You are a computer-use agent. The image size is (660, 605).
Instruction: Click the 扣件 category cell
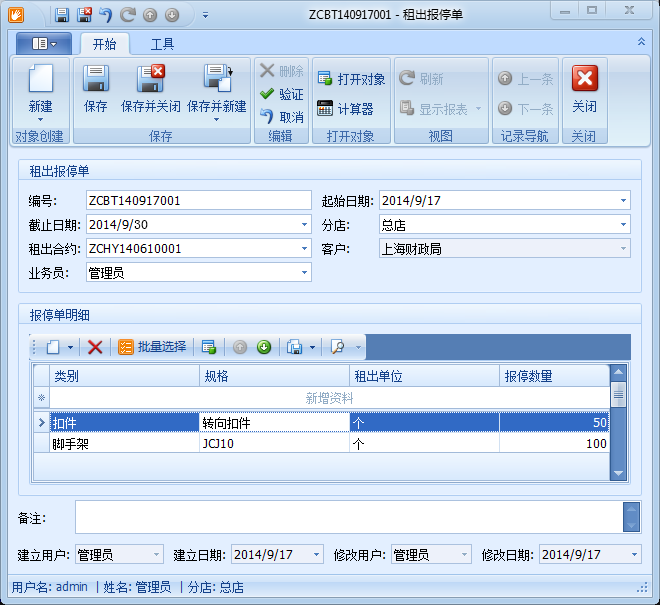coord(125,423)
